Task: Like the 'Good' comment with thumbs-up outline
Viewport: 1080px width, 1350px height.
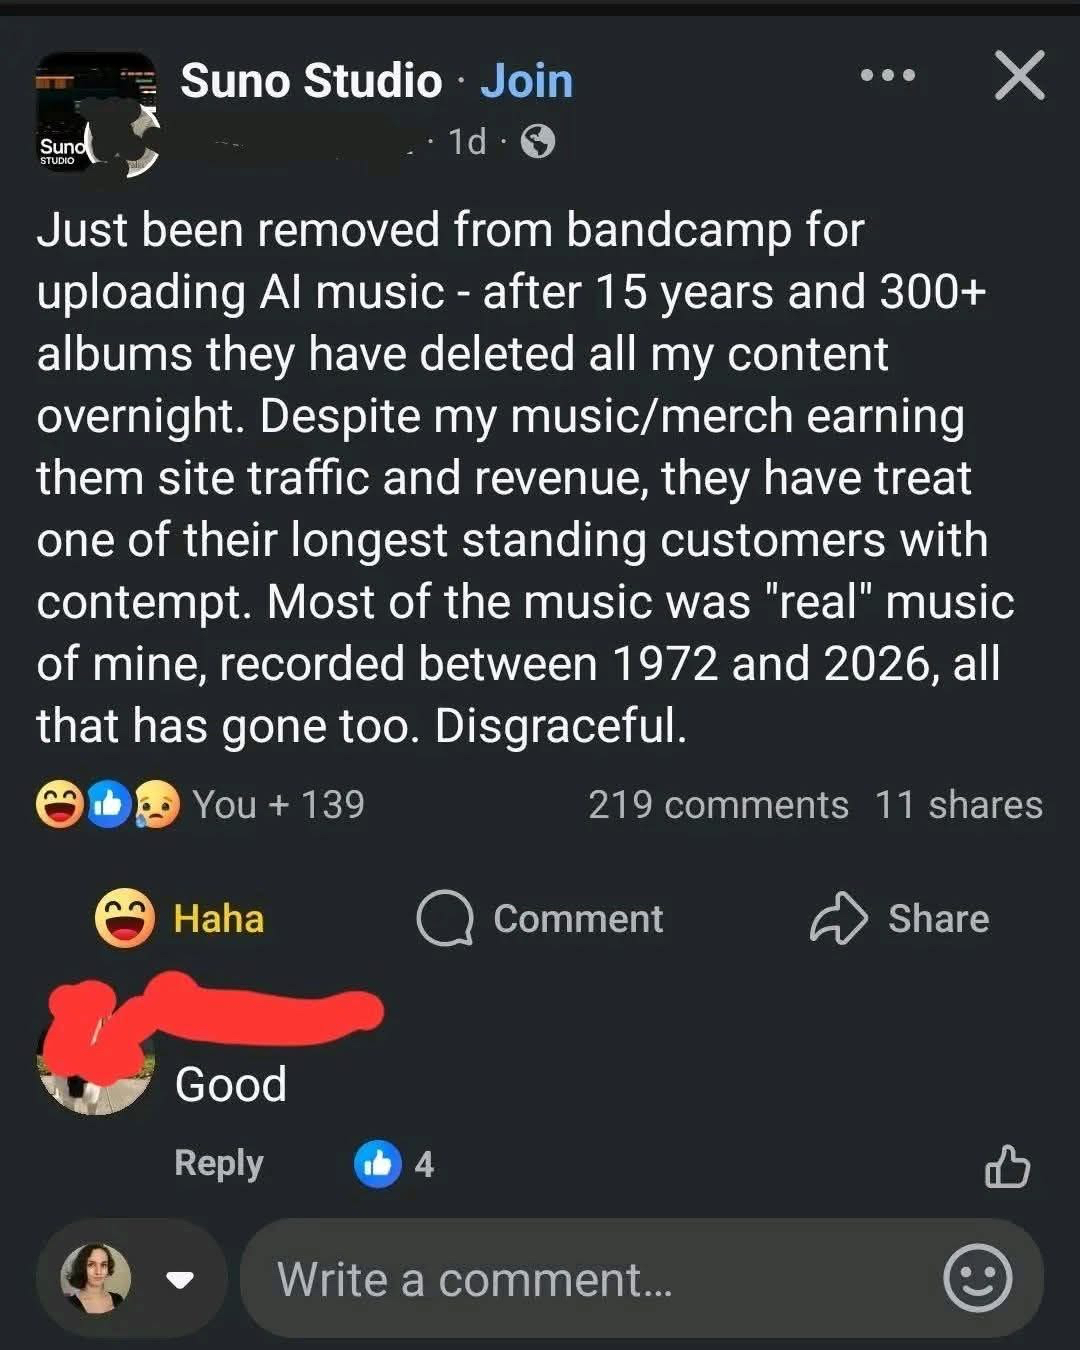Action: (x=1007, y=1165)
